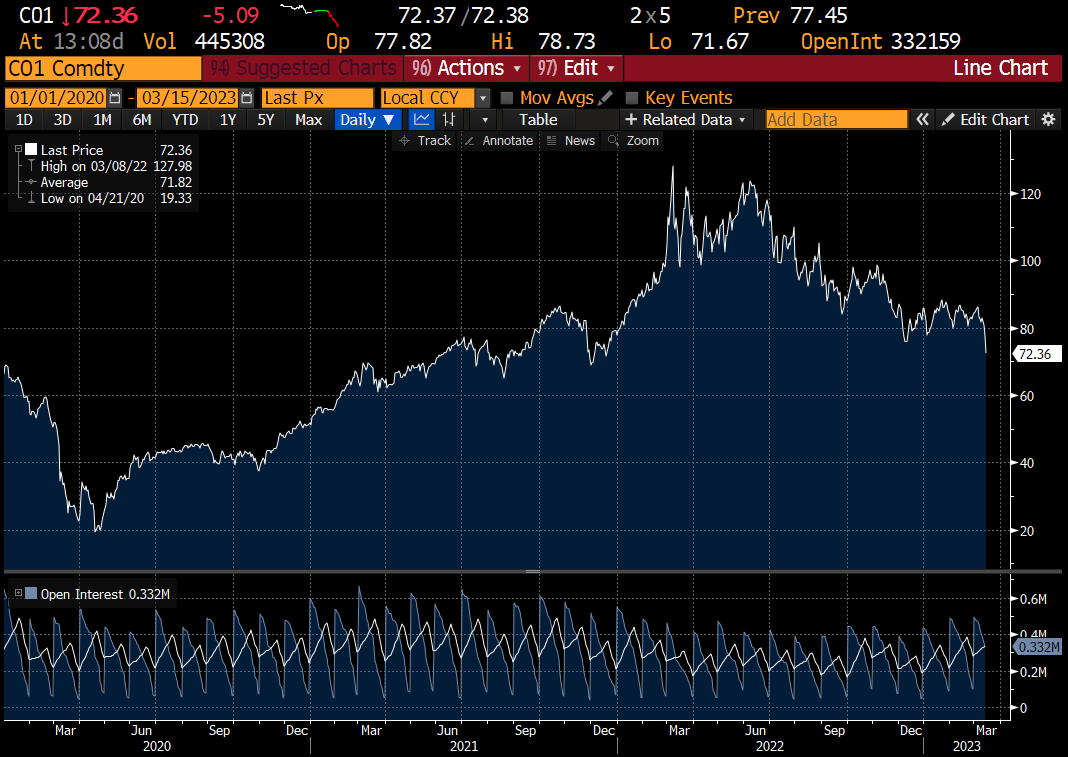Enable the Key Events checkbox

coord(632,98)
